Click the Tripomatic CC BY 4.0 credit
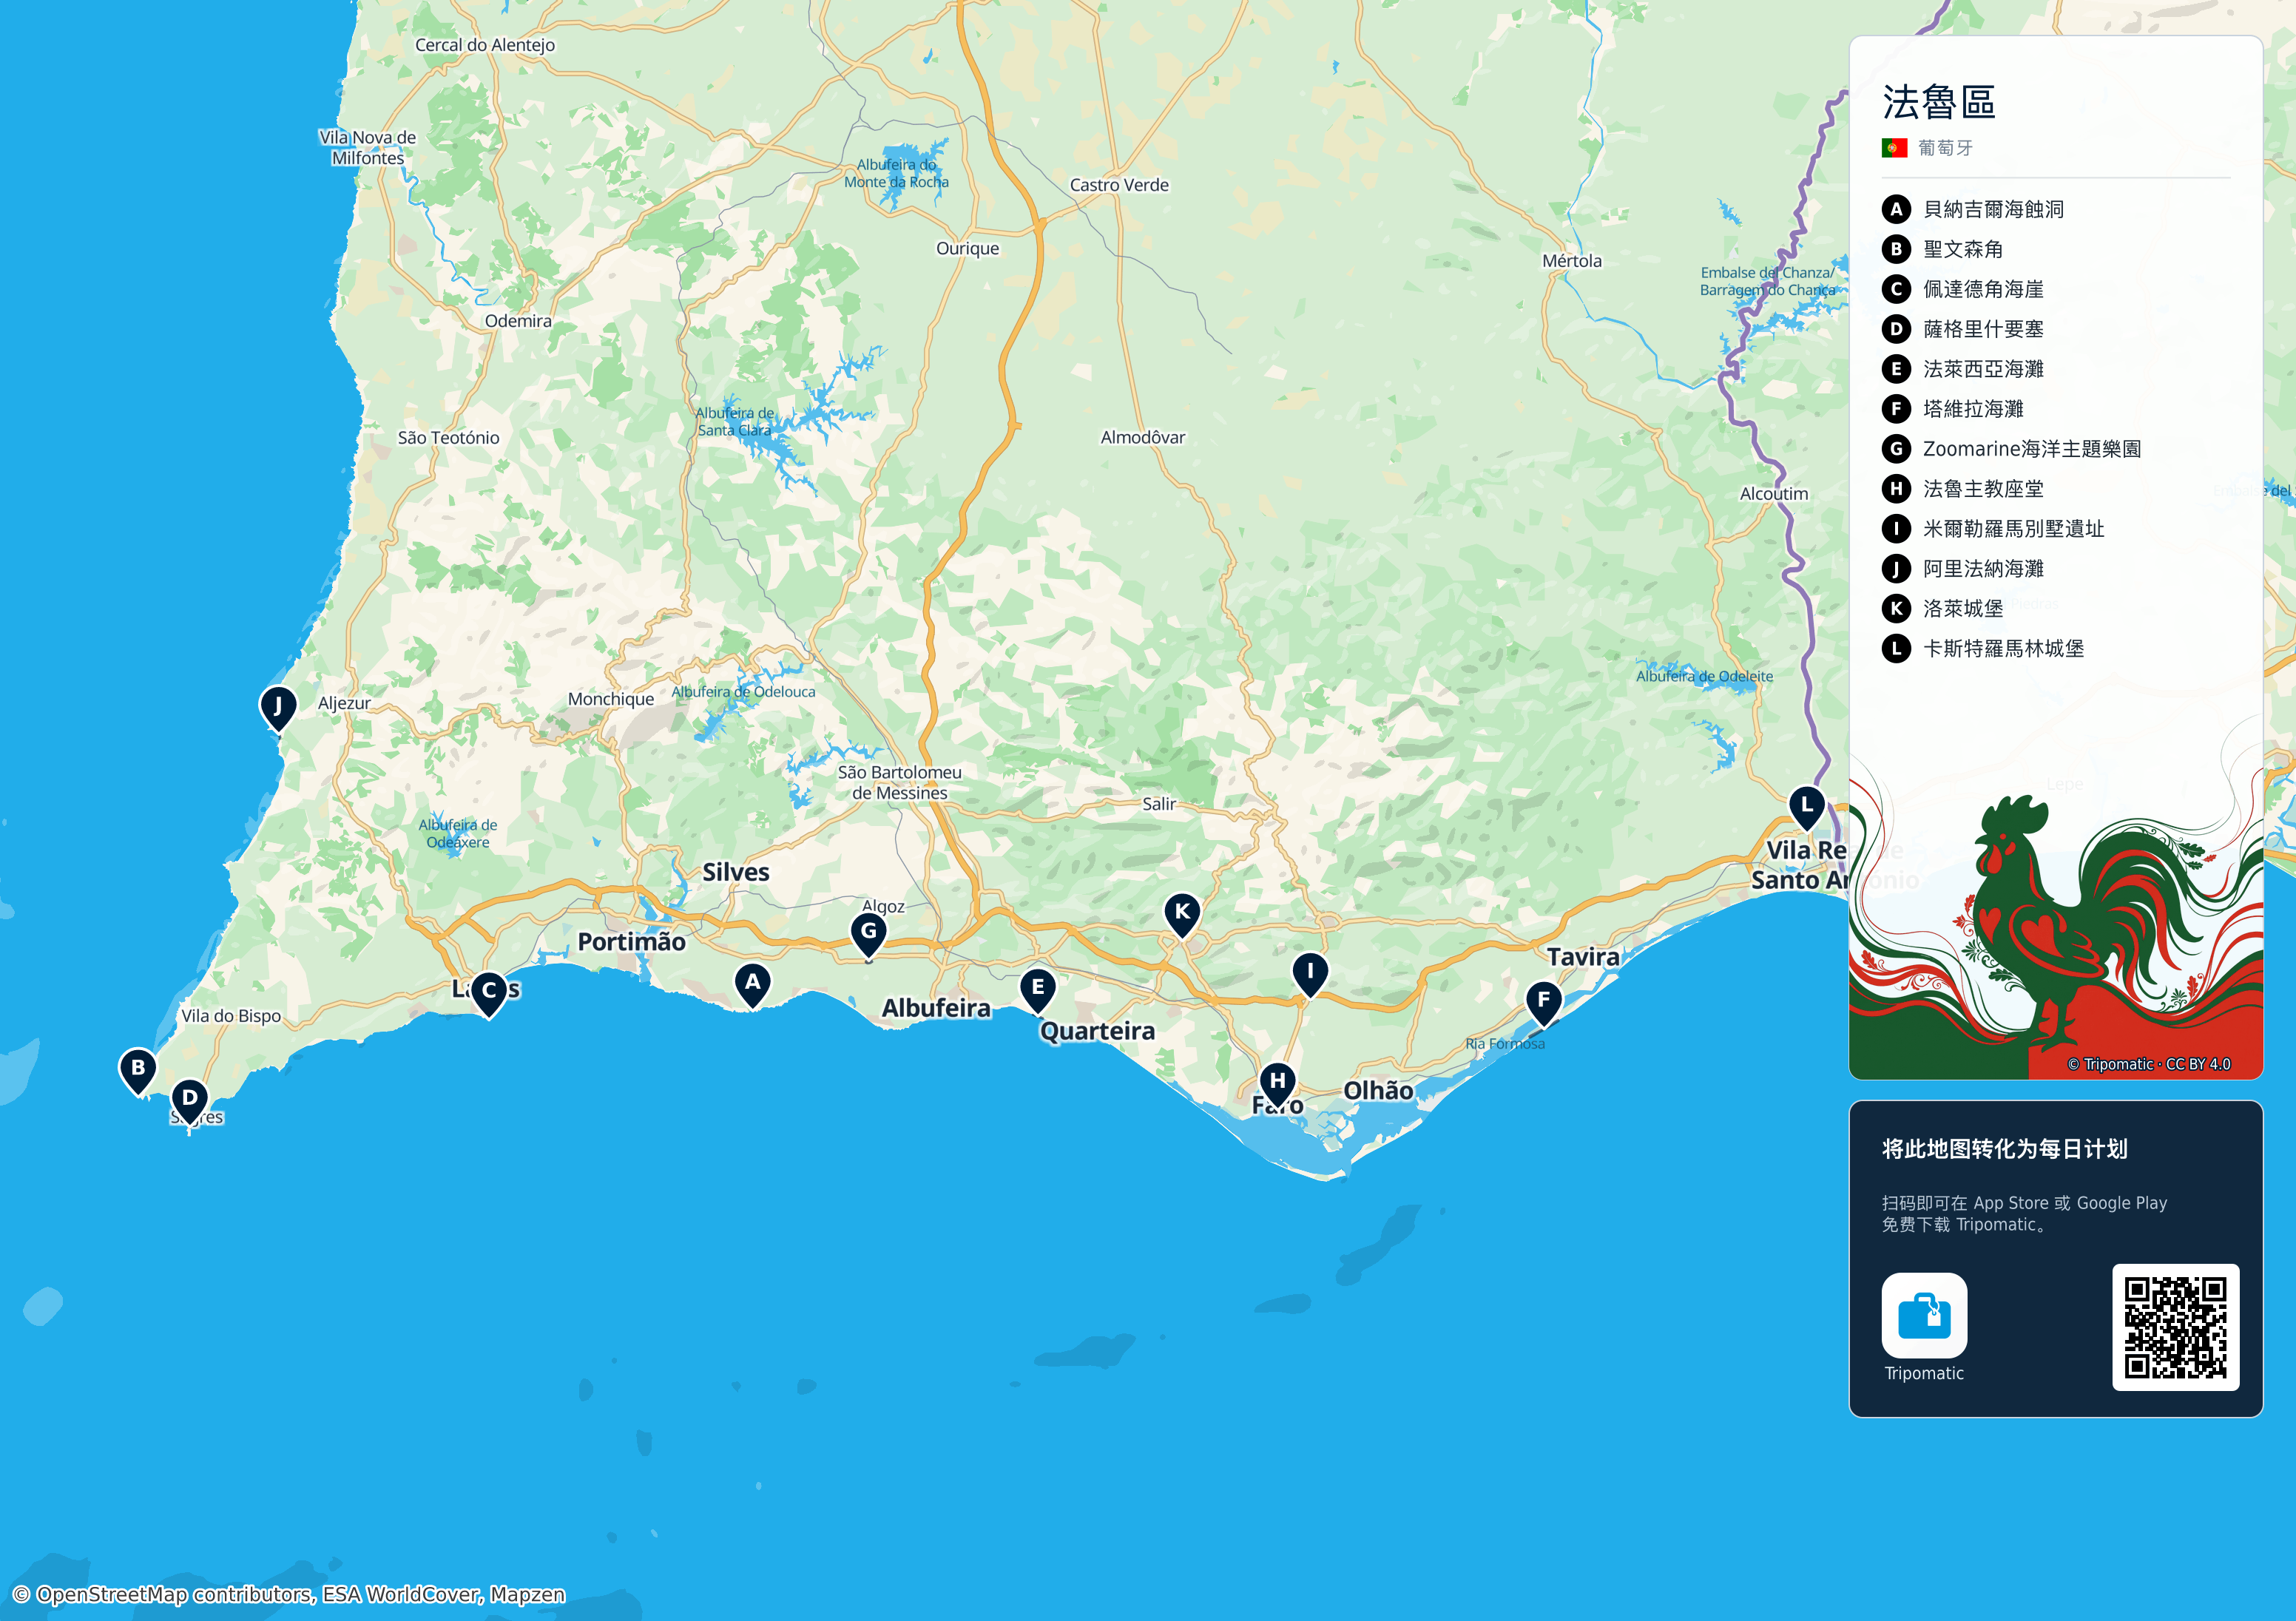Screen dimensions: 2296x1621 point(2149,1064)
